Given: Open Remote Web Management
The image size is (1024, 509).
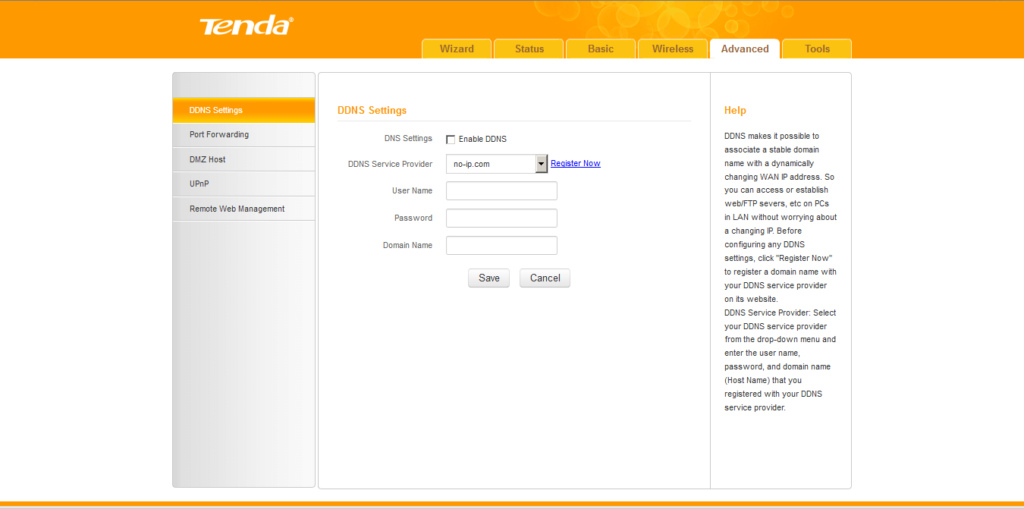Looking at the screenshot, I should pyautogui.click(x=244, y=209).
